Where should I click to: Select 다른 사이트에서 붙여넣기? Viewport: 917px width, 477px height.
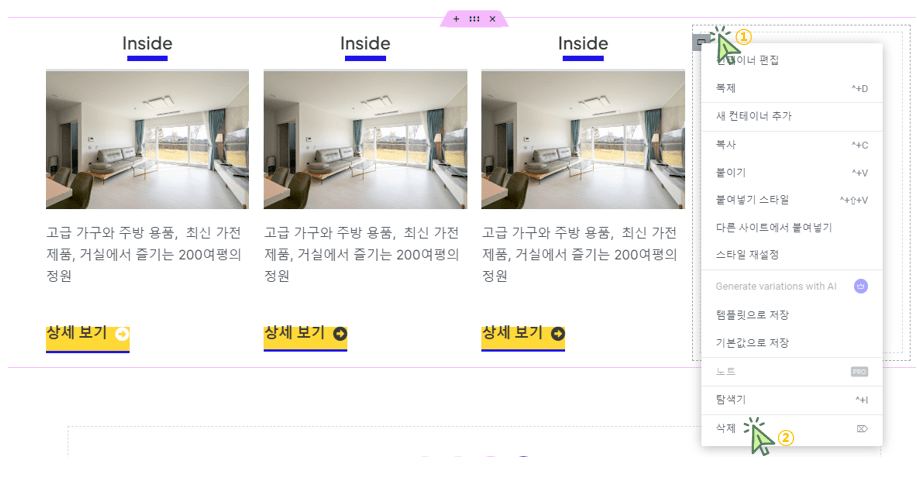point(792,227)
